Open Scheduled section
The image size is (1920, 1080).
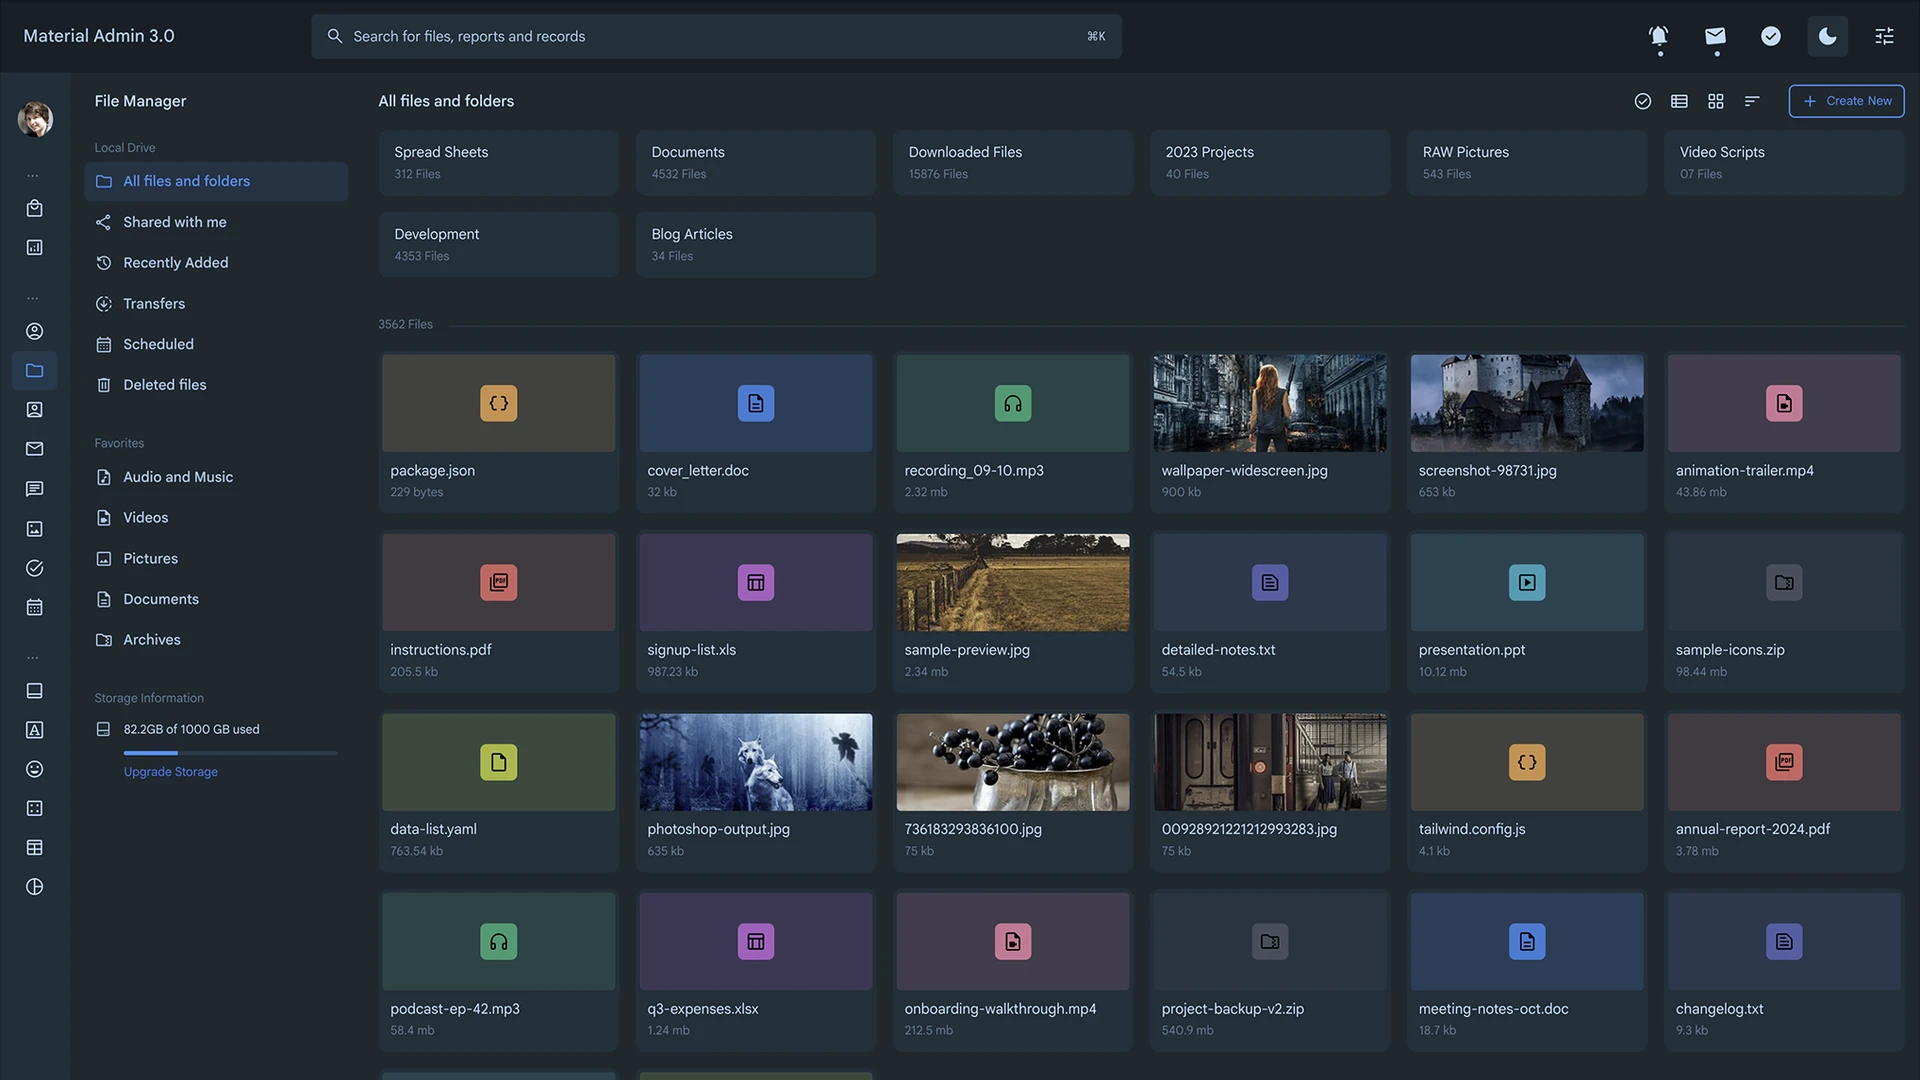coord(216,344)
